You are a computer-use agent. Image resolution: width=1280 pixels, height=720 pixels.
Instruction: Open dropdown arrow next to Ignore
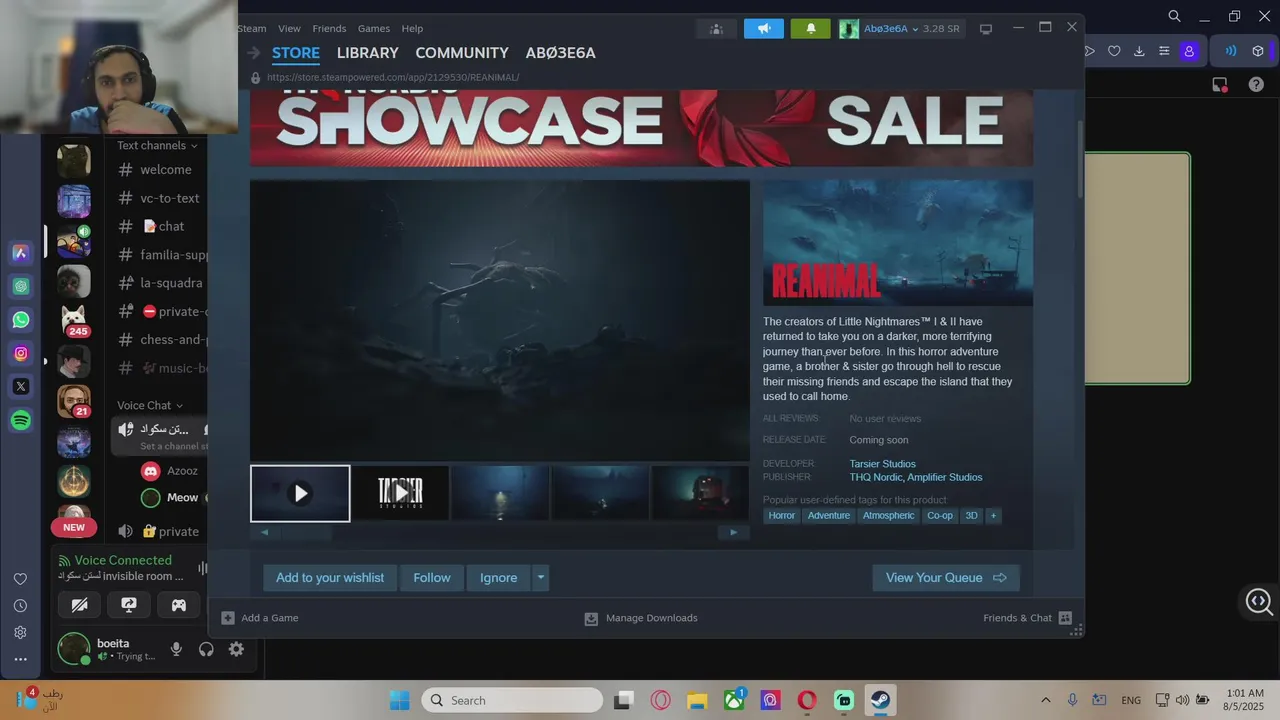point(540,577)
